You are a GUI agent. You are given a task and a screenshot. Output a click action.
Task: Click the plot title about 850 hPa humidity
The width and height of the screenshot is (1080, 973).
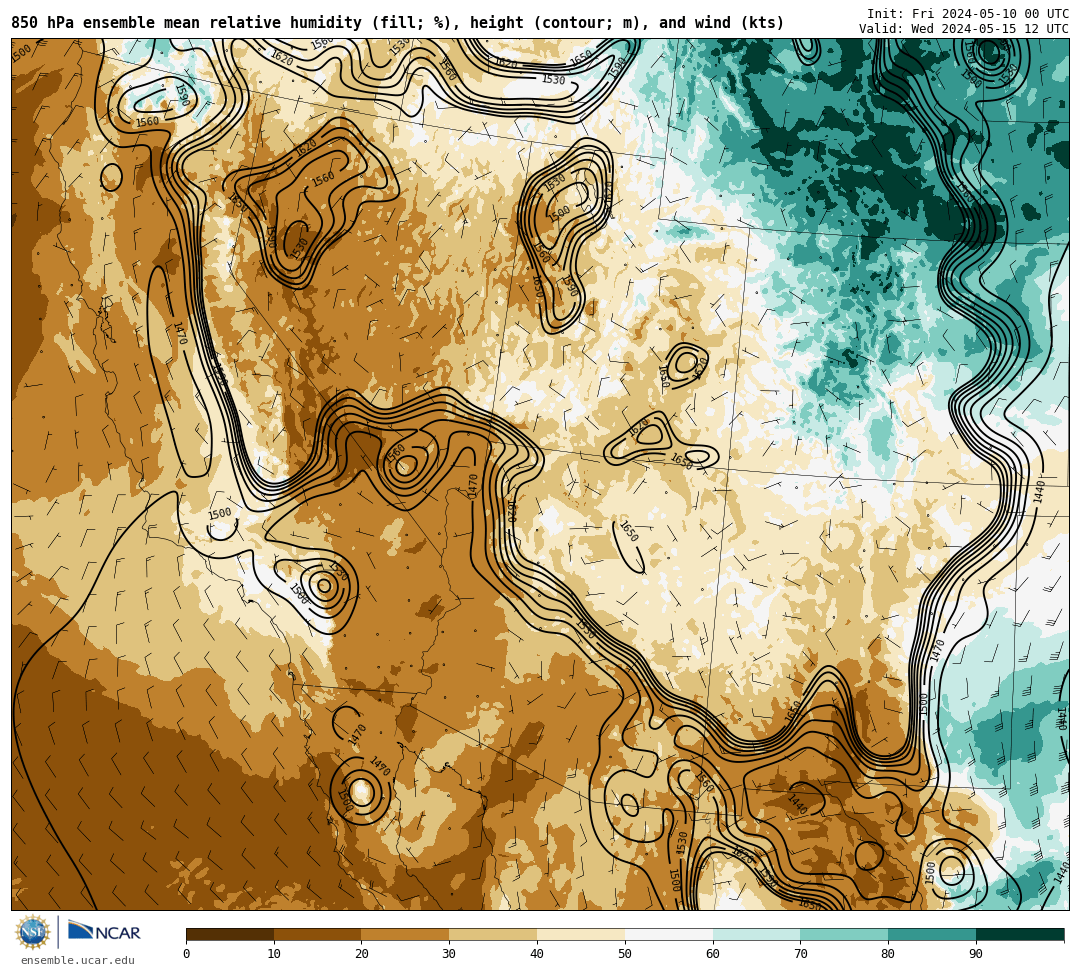pos(397,23)
